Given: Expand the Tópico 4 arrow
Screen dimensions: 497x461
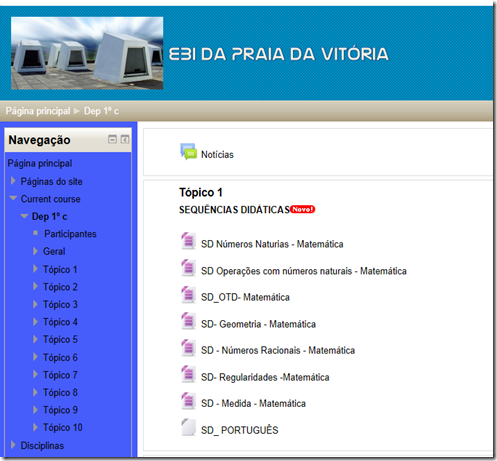Looking at the screenshot, I should [35, 322].
